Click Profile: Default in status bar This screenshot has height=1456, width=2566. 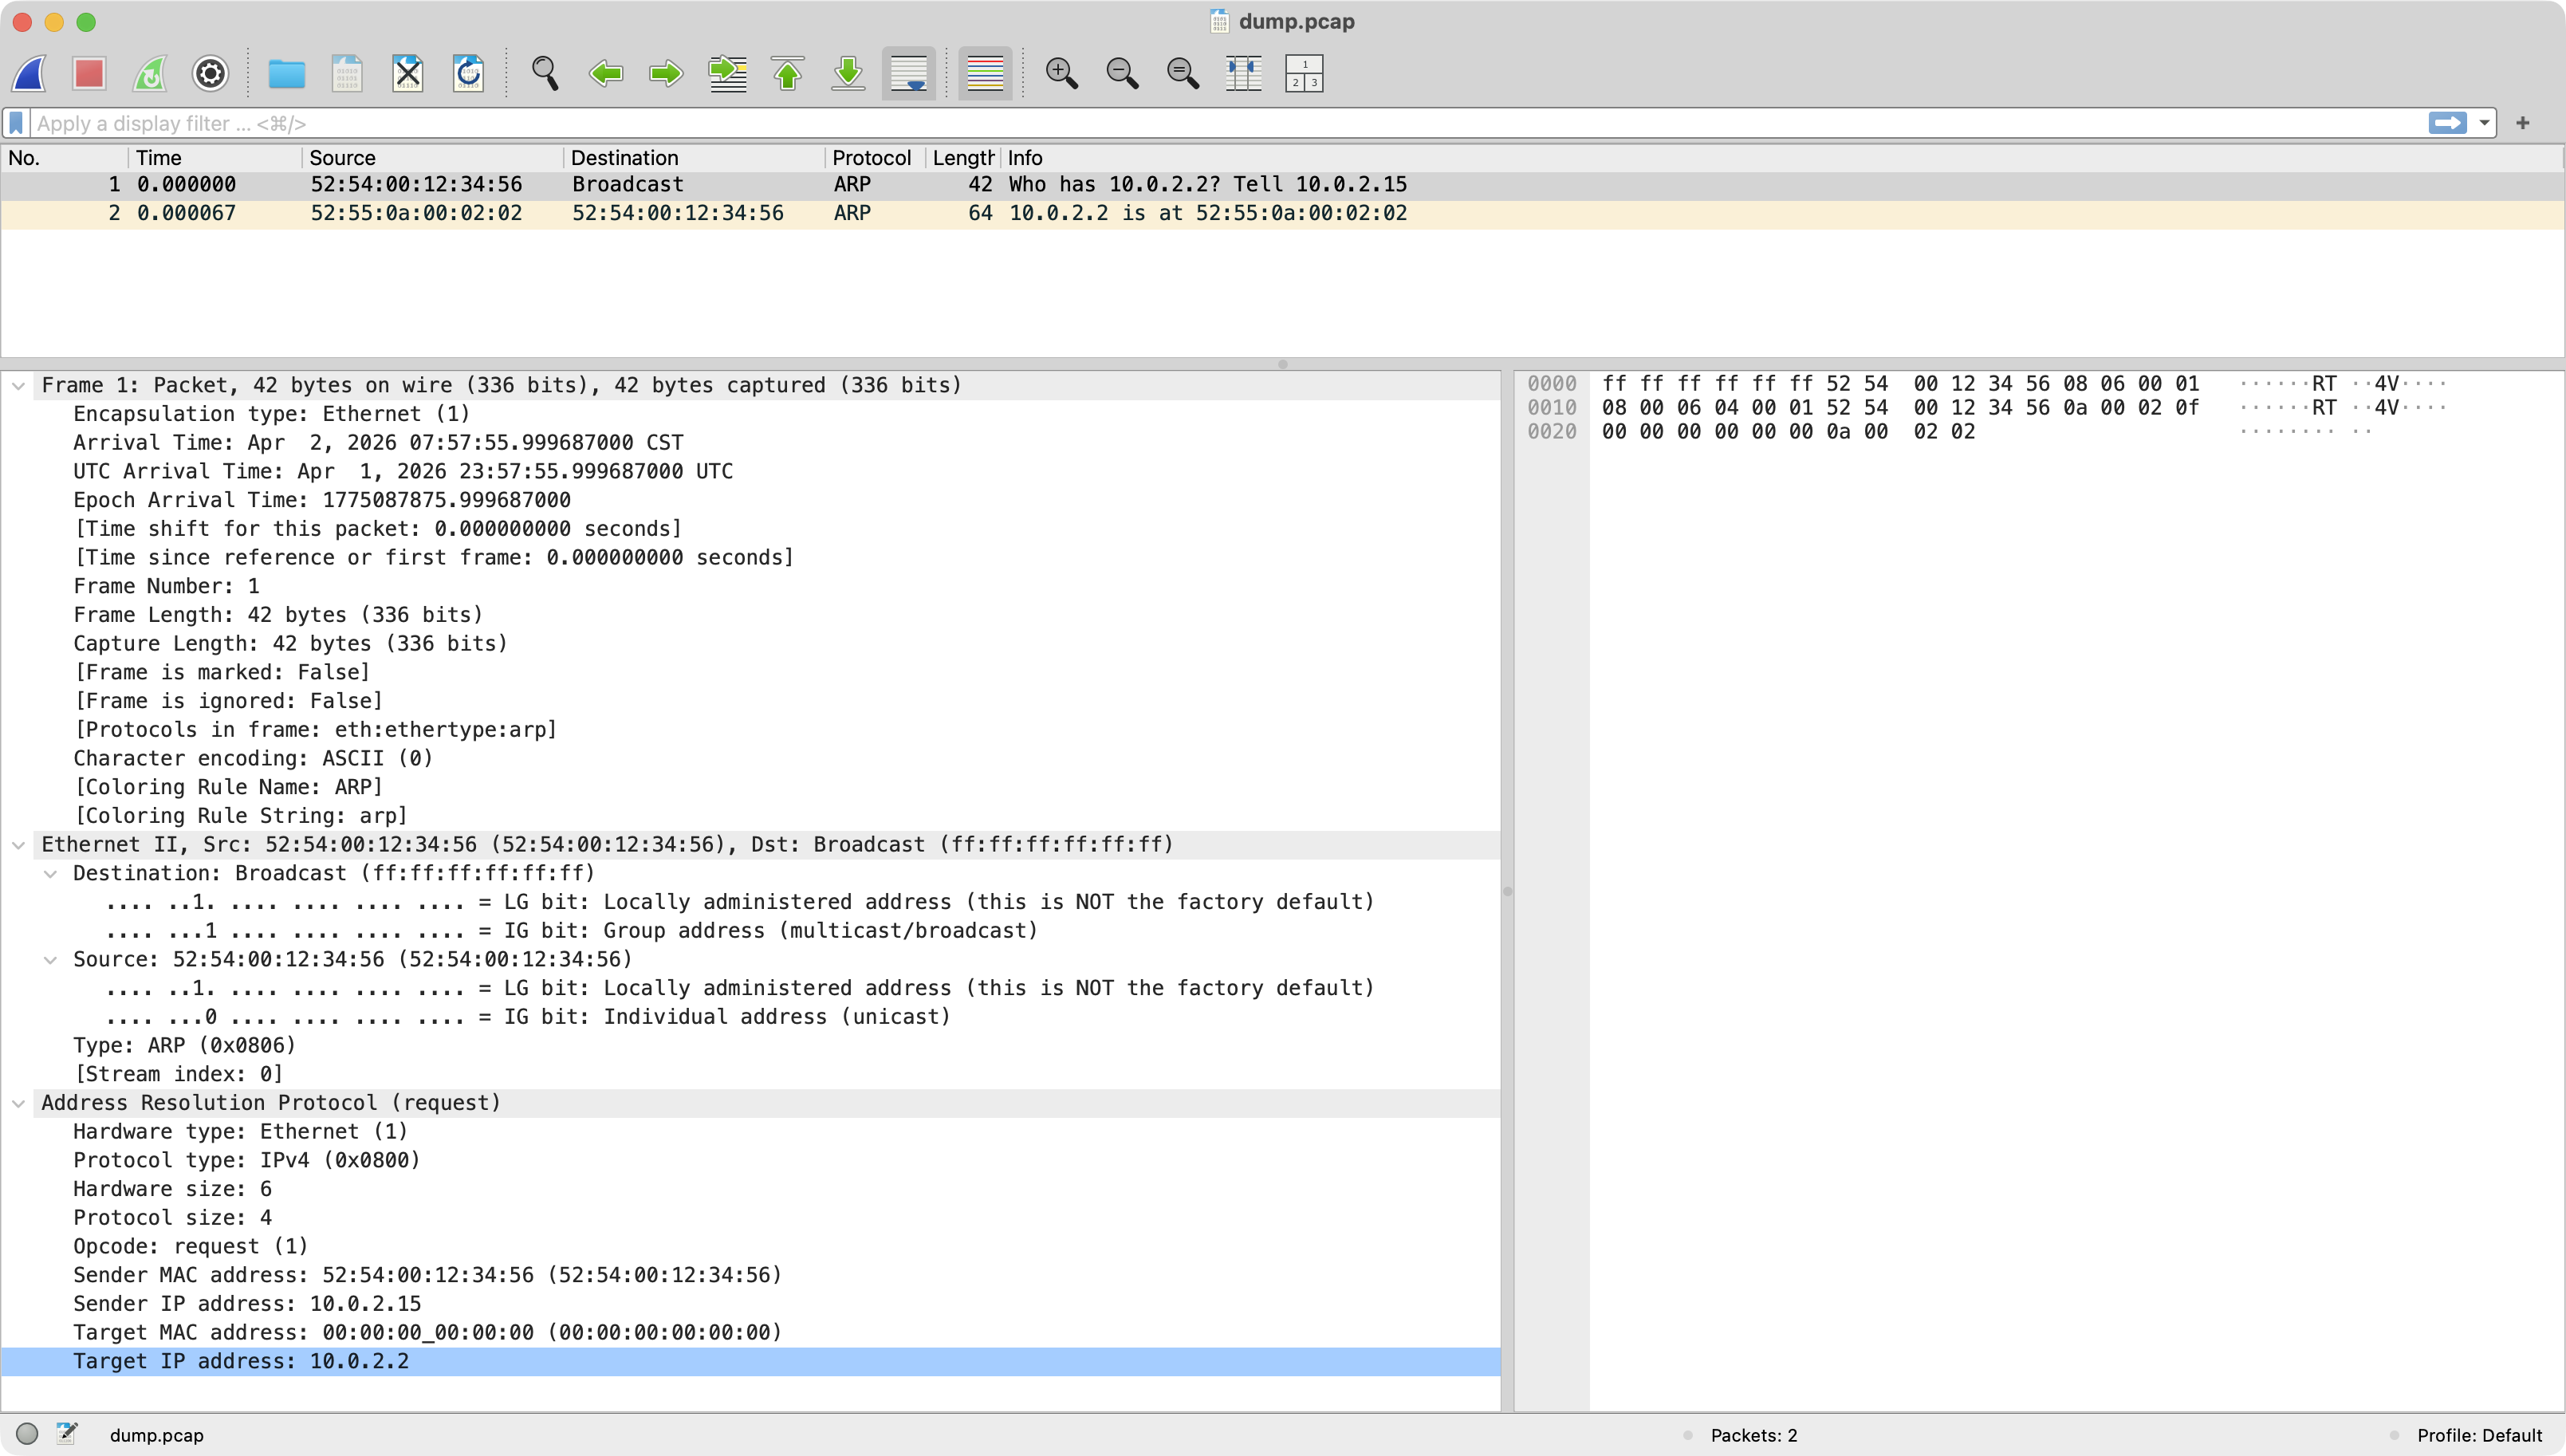(x=2478, y=1435)
